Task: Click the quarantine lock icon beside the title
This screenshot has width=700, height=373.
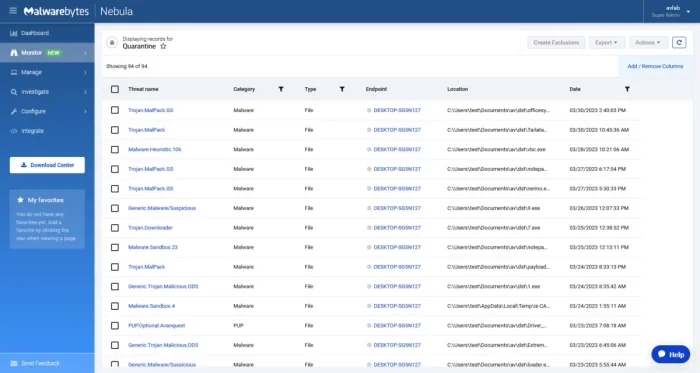Action: [112, 42]
